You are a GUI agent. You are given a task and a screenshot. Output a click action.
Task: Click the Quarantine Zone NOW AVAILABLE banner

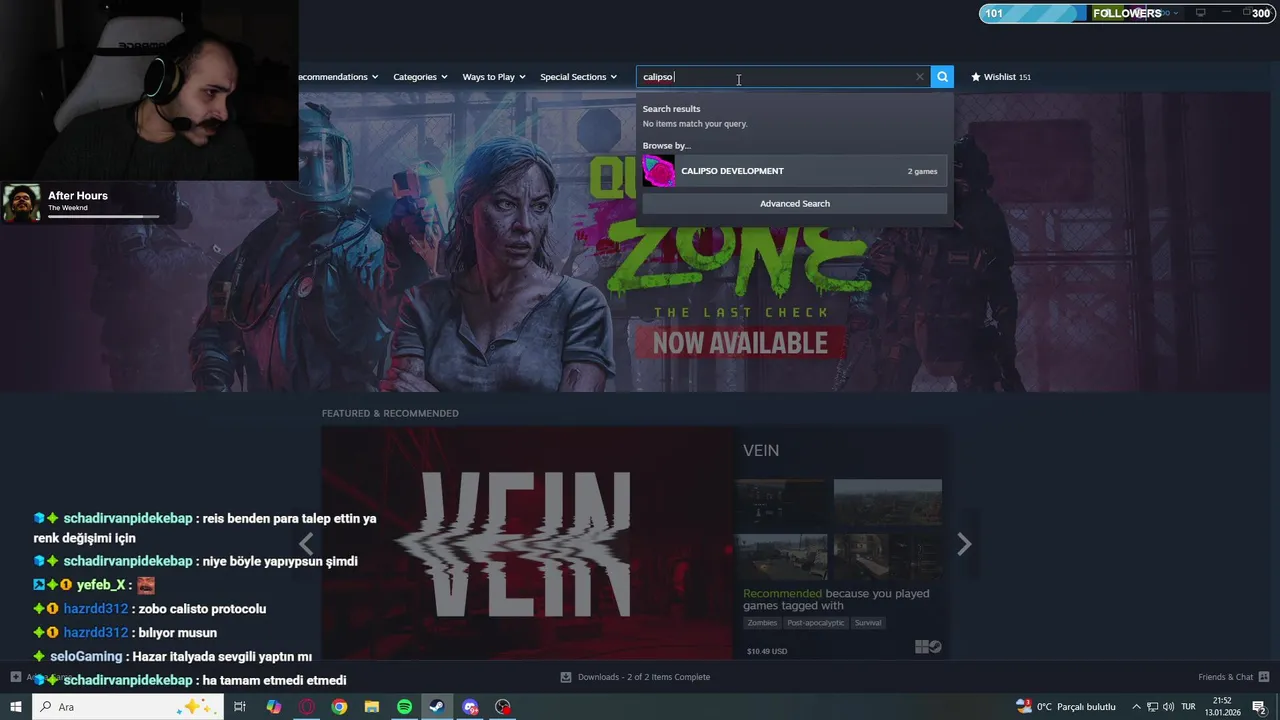tap(740, 343)
